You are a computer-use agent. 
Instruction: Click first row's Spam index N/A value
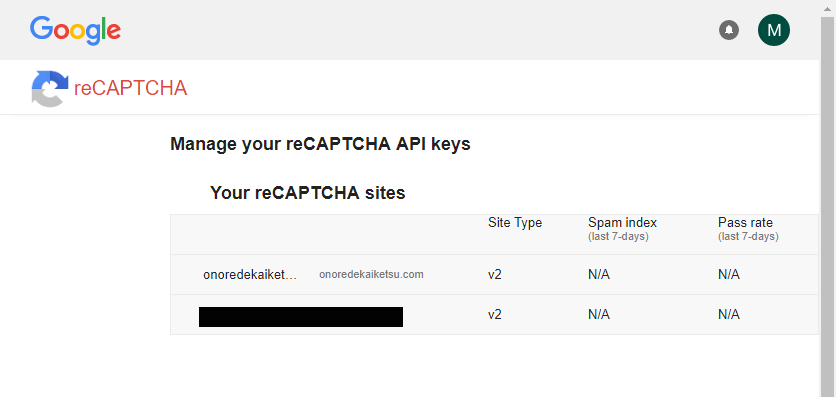(x=599, y=275)
